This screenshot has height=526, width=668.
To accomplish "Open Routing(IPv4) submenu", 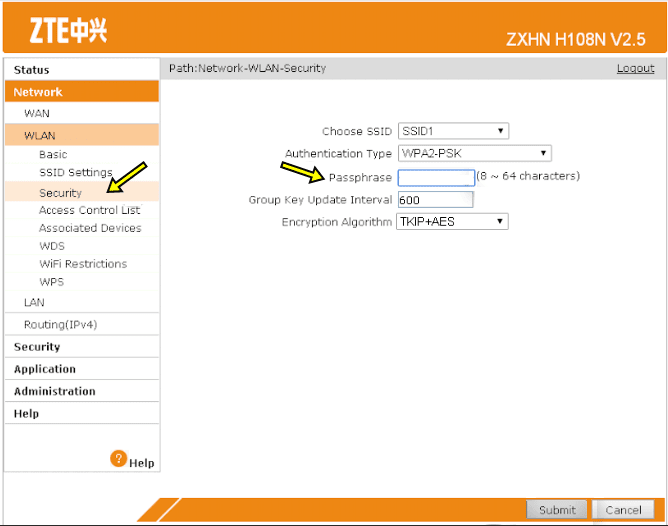I will (82, 325).
